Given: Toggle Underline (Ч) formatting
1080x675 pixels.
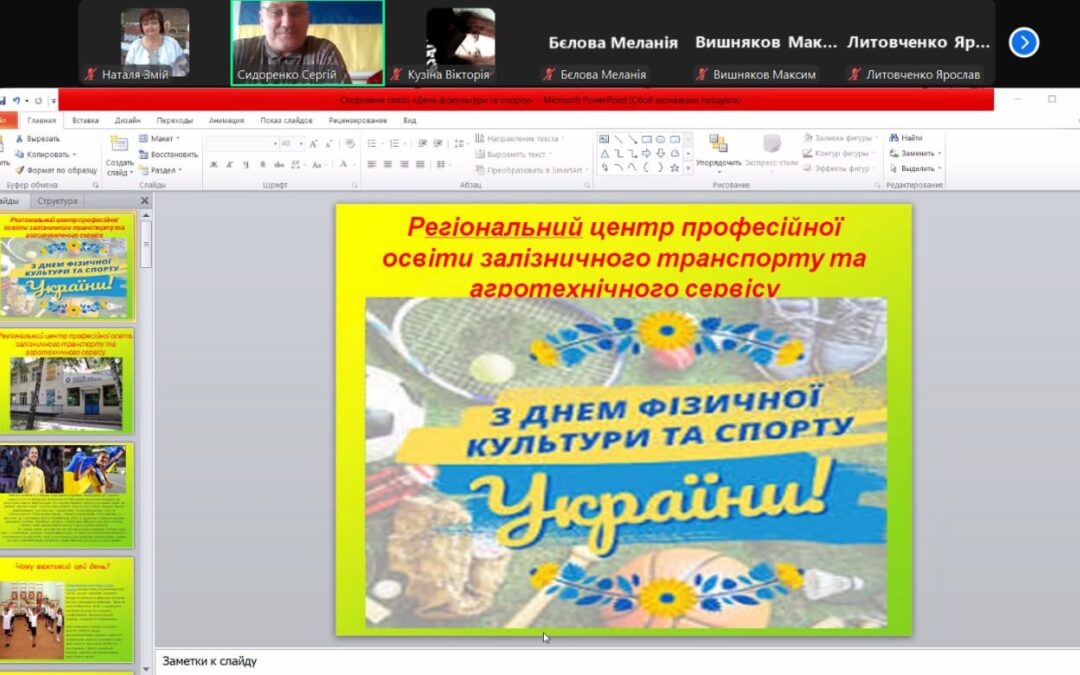Looking at the screenshot, I should pyautogui.click(x=246, y=165).
